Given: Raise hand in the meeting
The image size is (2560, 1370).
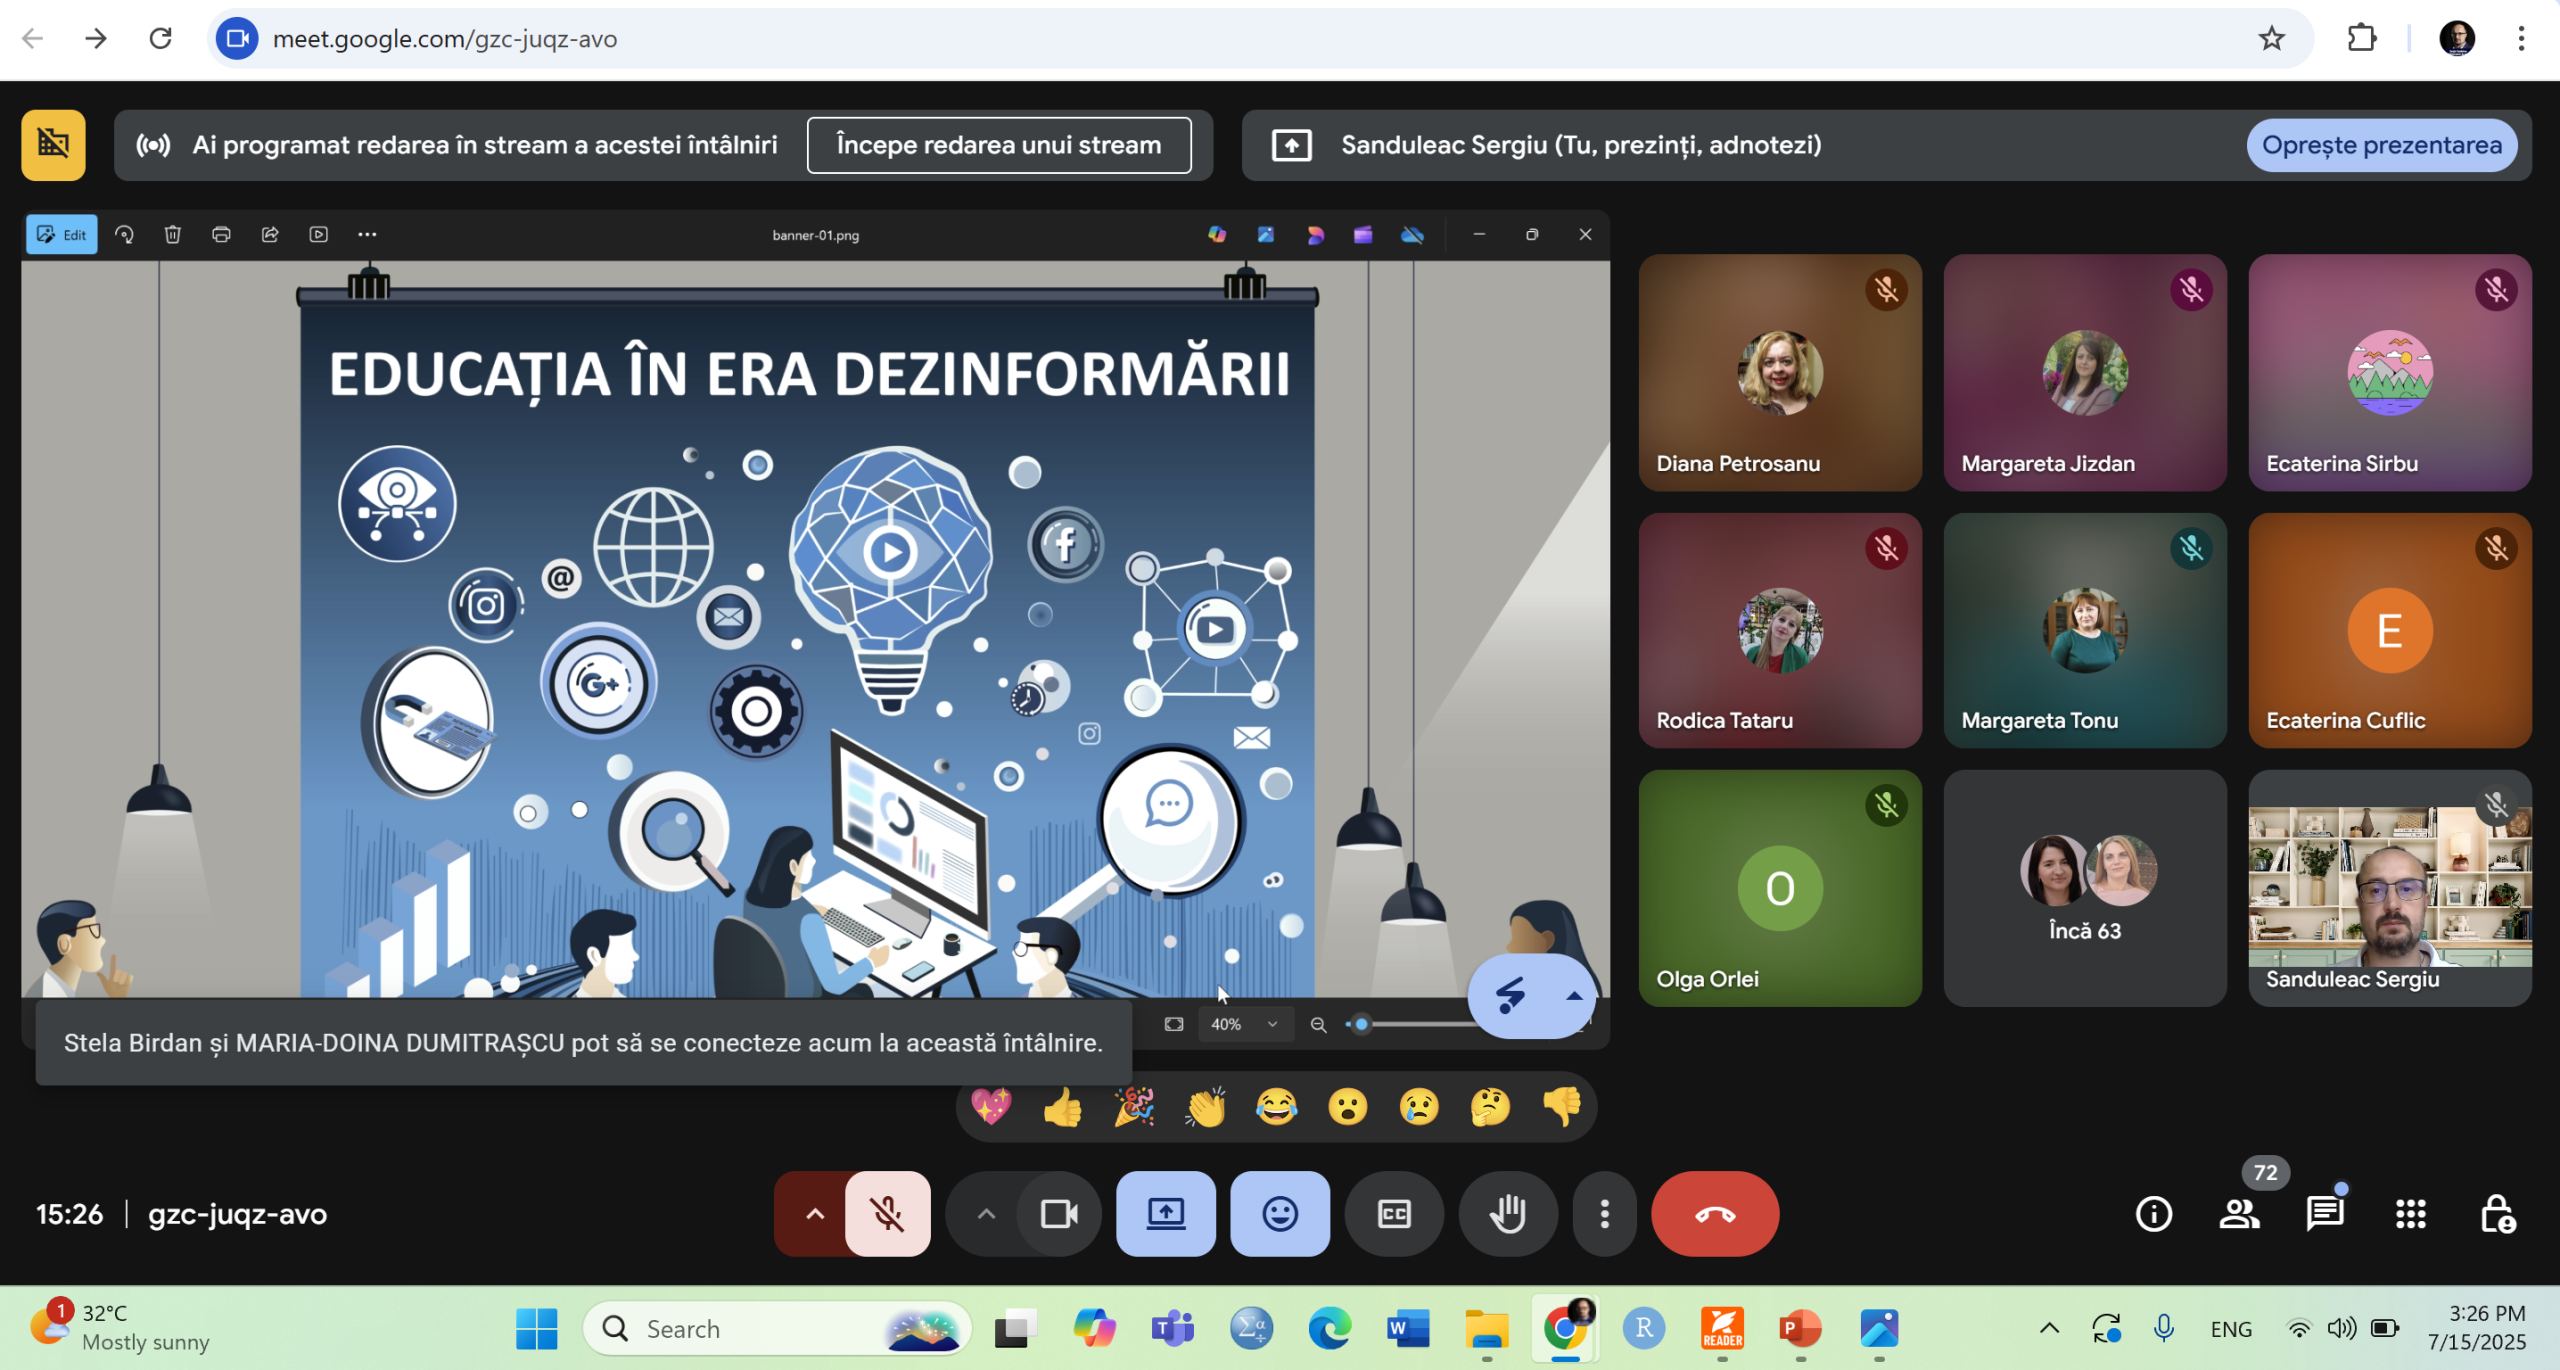Looking at the screenshot, I should pos(1507,1214).
